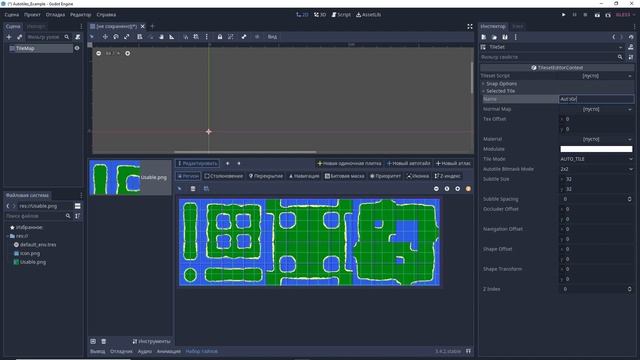Choose the Select mode arrow tool
640x360 pixels.
[x=92, y=37]
